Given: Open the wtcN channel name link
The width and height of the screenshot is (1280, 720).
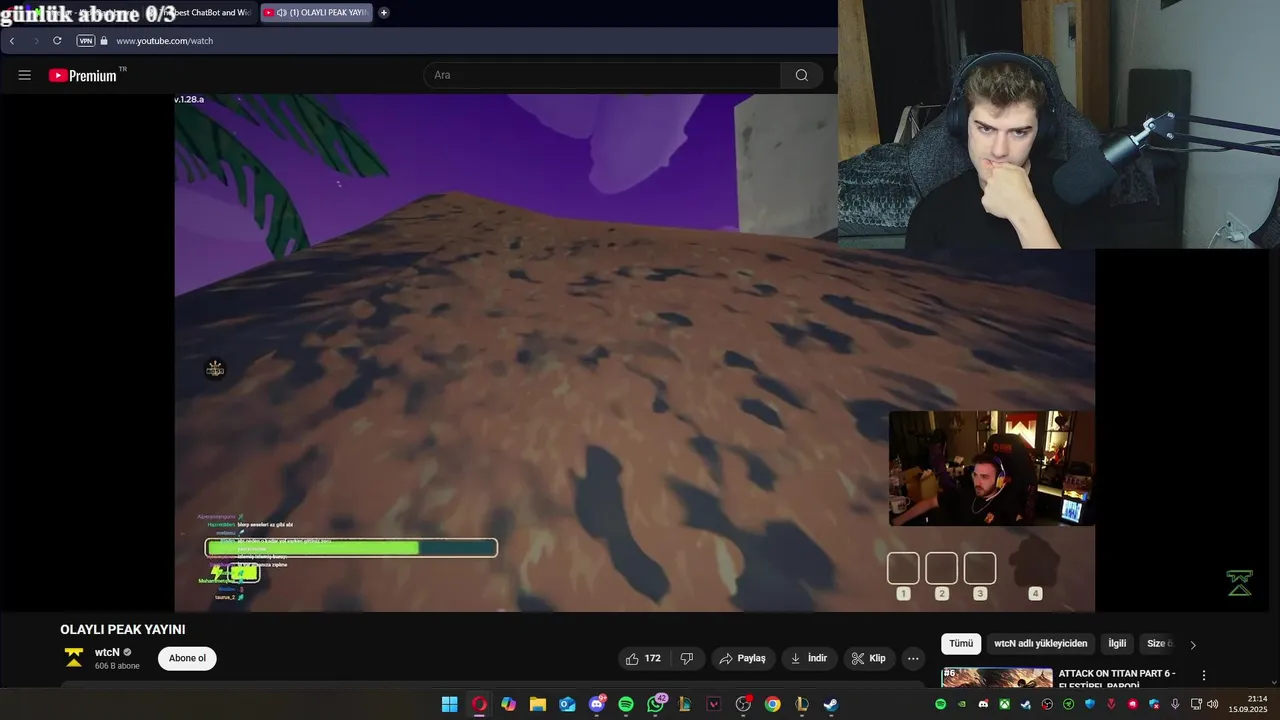Looking at the screenshot, I should pos(107,652).
